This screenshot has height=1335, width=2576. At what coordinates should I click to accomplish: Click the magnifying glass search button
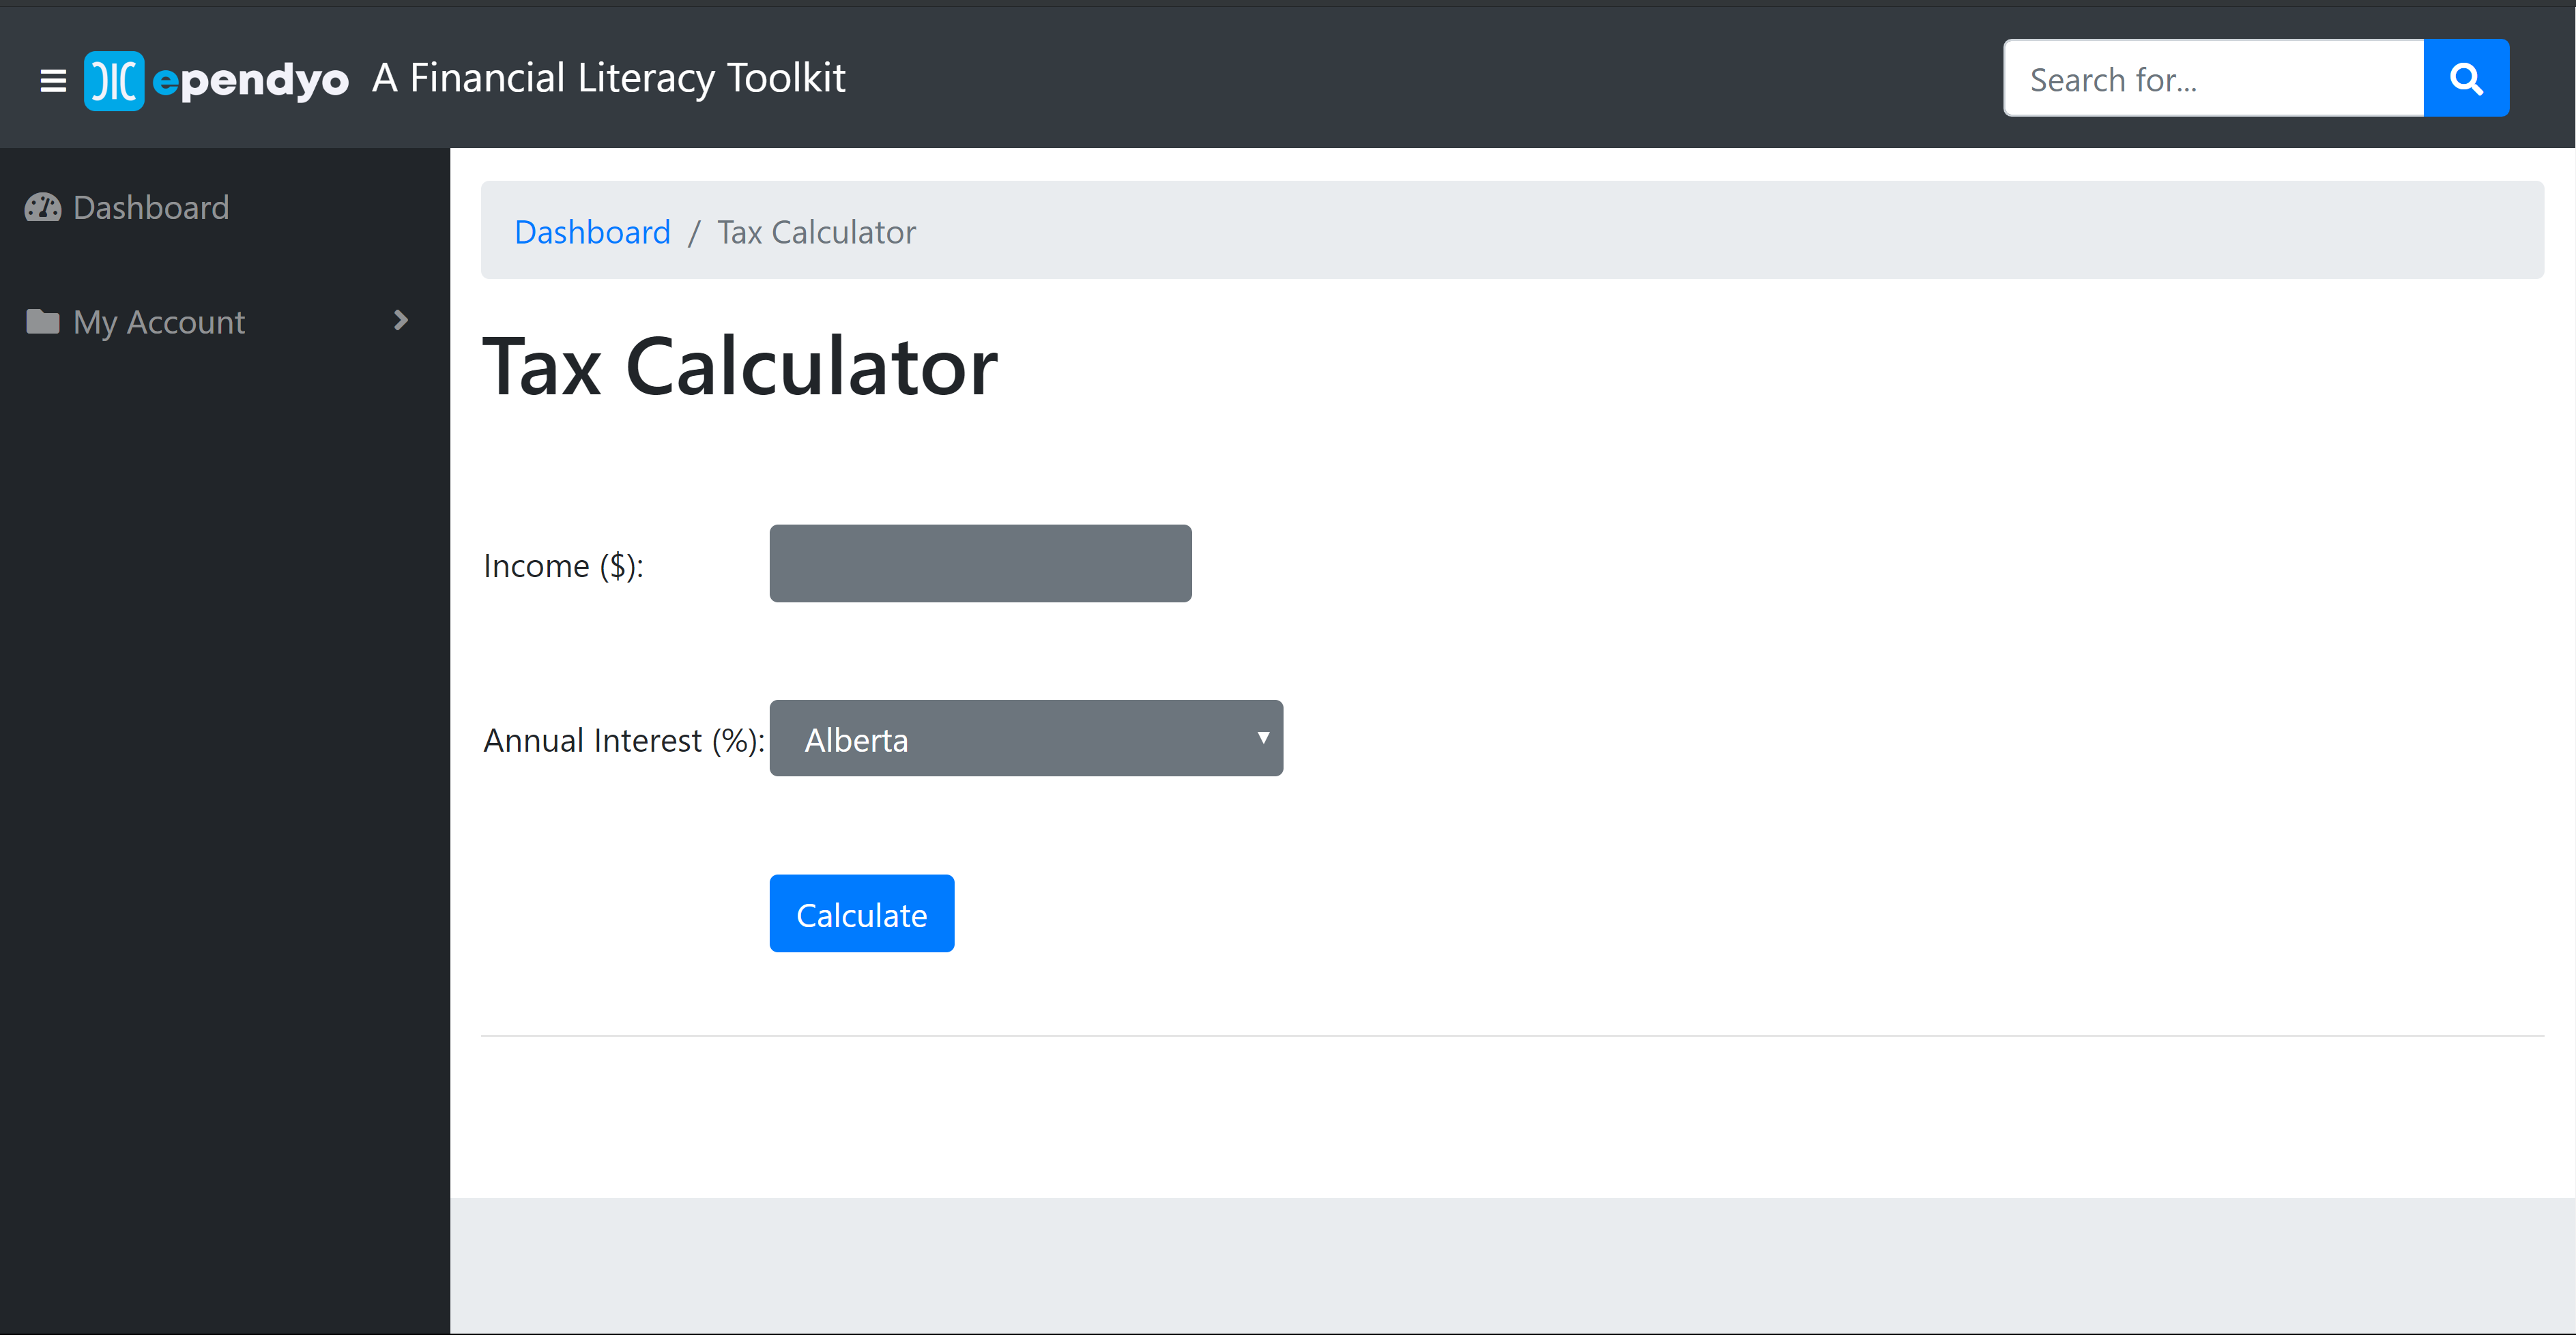2465,78
